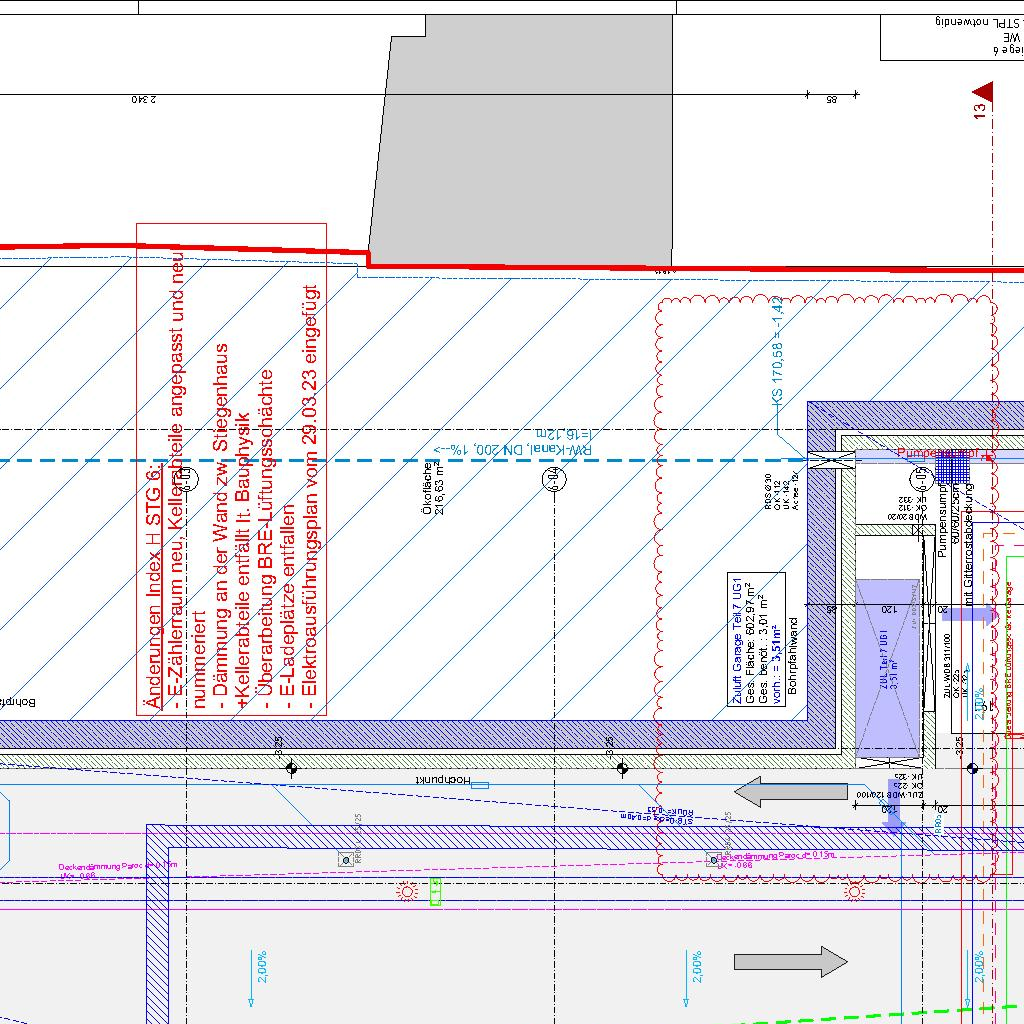Screen dimensions: 1024x1024
Task: Select the Zuluft Garage Teil 7 UG1 info box
Action: coord(758,640)
